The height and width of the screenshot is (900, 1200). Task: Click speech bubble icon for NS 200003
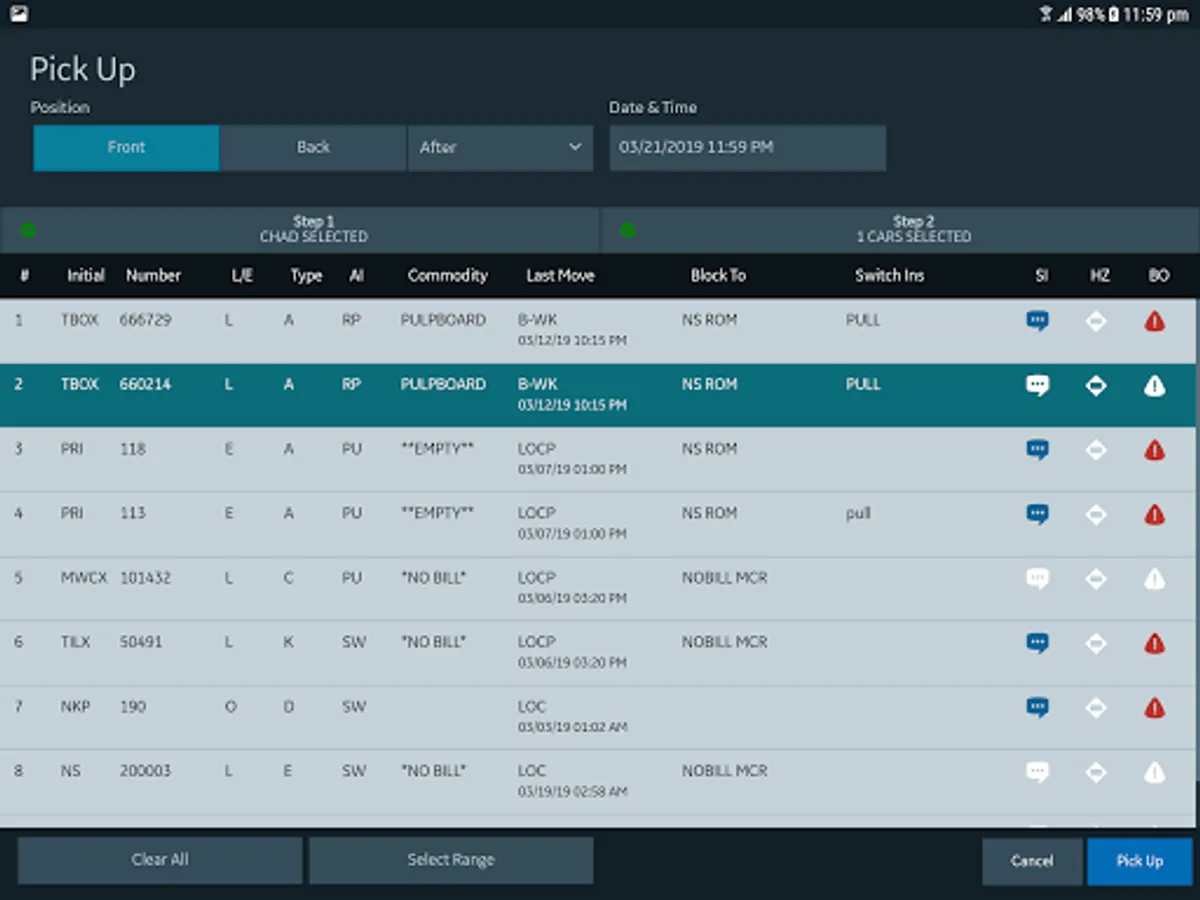coord(1037,772)
